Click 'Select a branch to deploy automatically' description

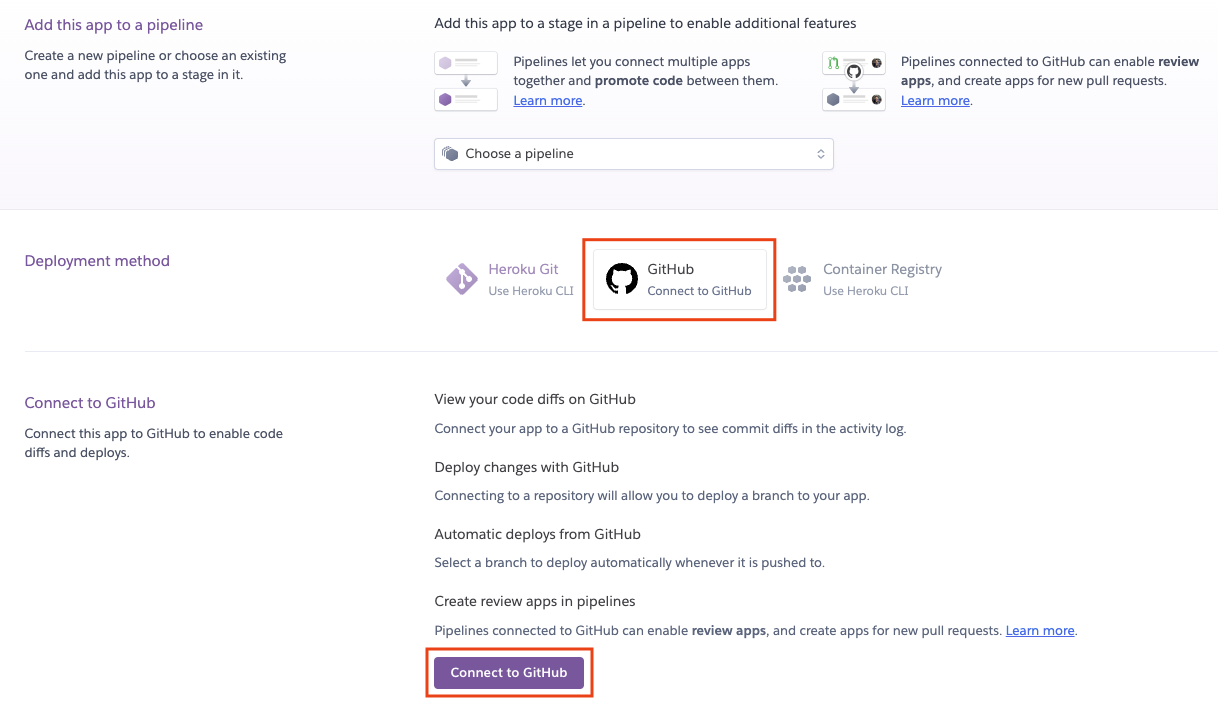(630, 563)
